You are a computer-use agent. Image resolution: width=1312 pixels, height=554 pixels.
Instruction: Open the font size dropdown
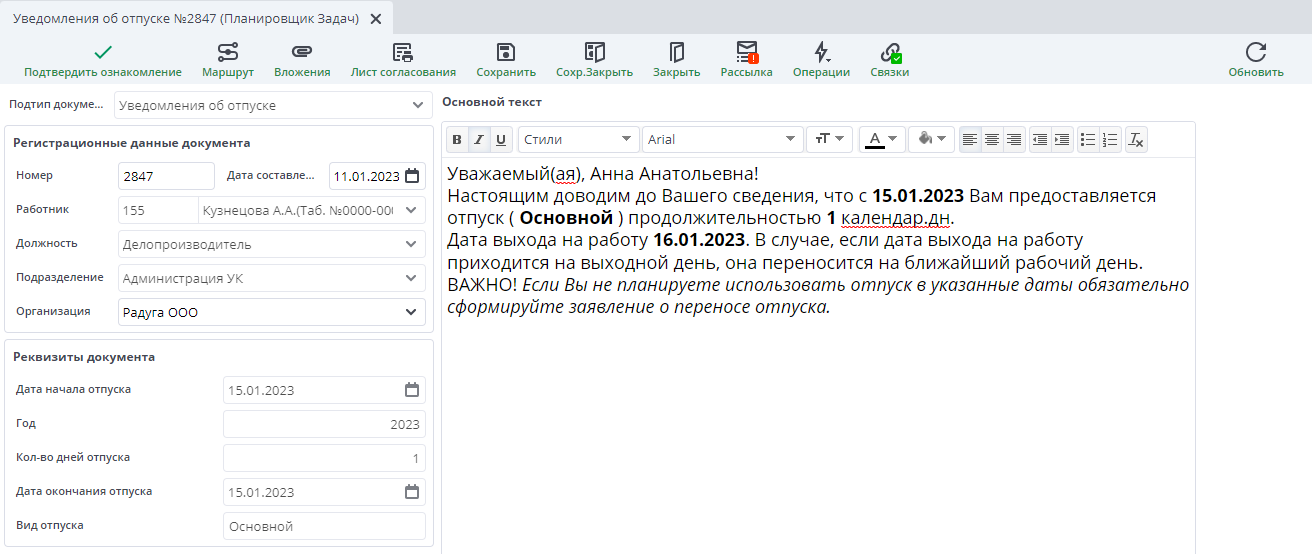[x=830, y=140]
